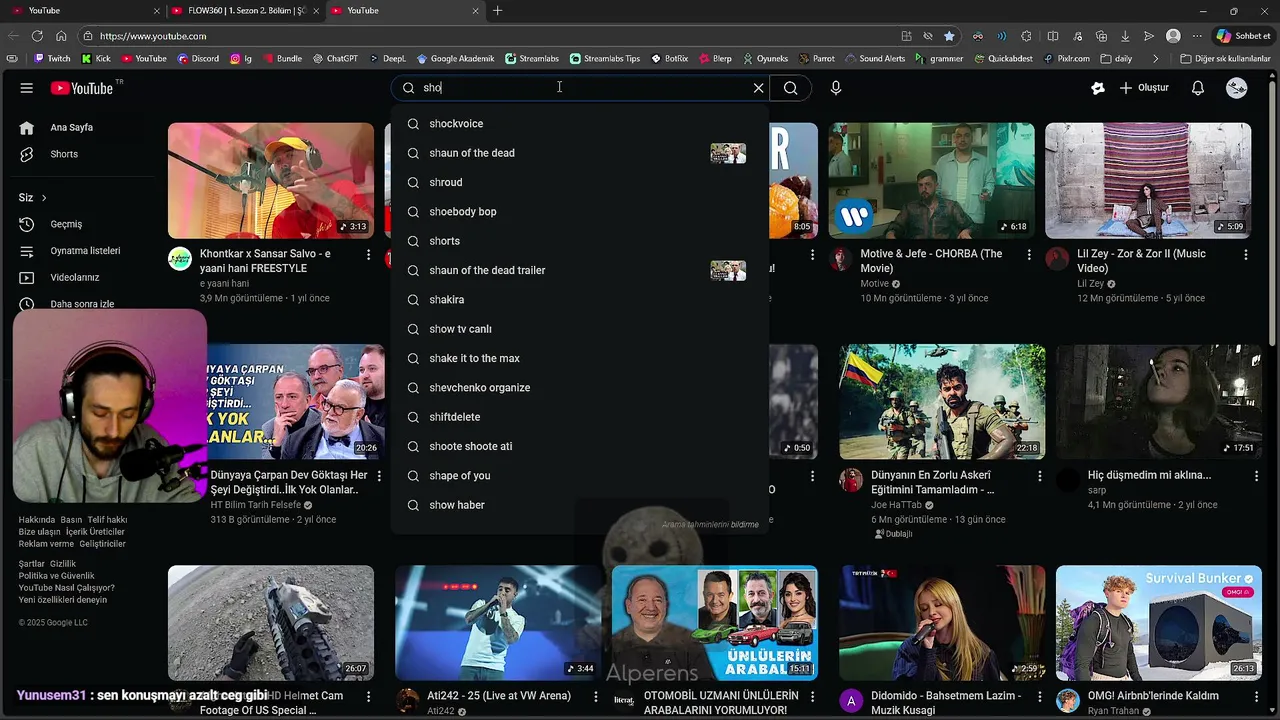Screen dimensions: 1280x720
Task: Reload the page with refresh icon
Action: 36,36
